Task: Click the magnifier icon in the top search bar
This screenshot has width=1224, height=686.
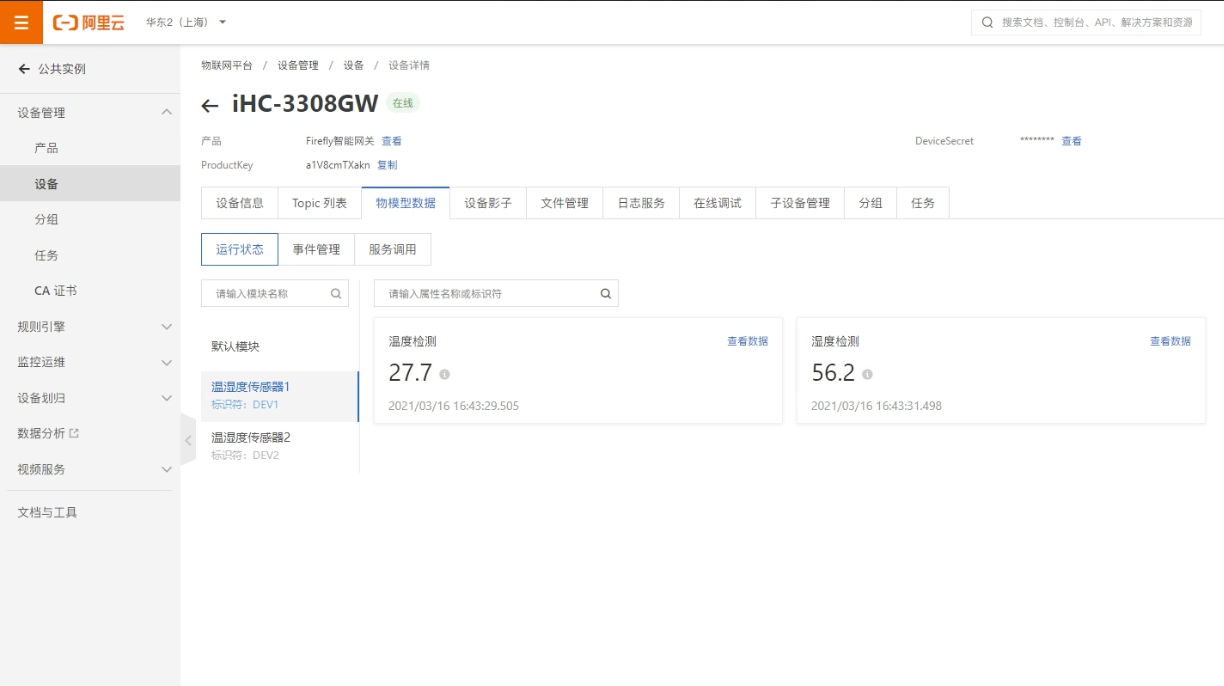Action: point(987,22)
